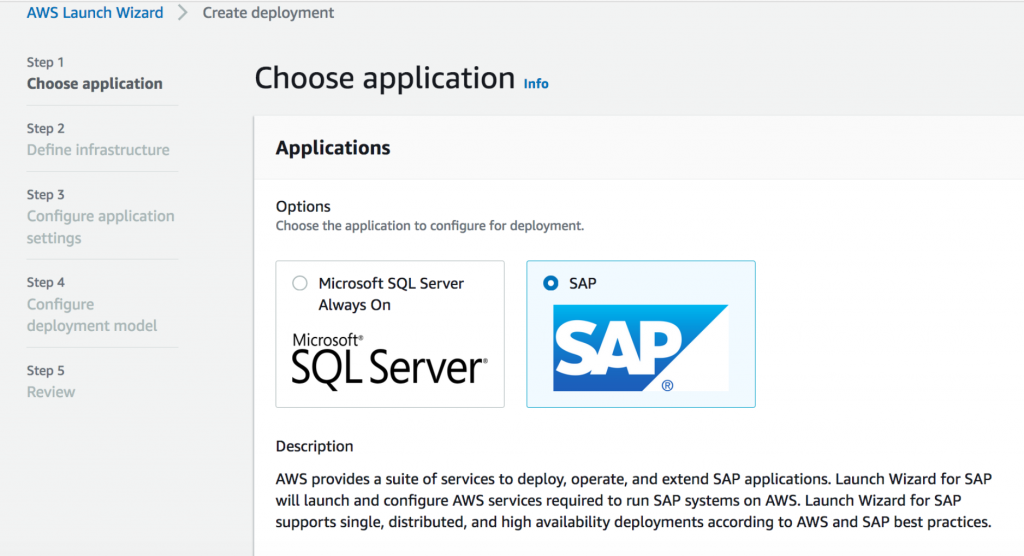Select the SAP radio button
The image size is (1024, 556).
click(x=550, y=283)
